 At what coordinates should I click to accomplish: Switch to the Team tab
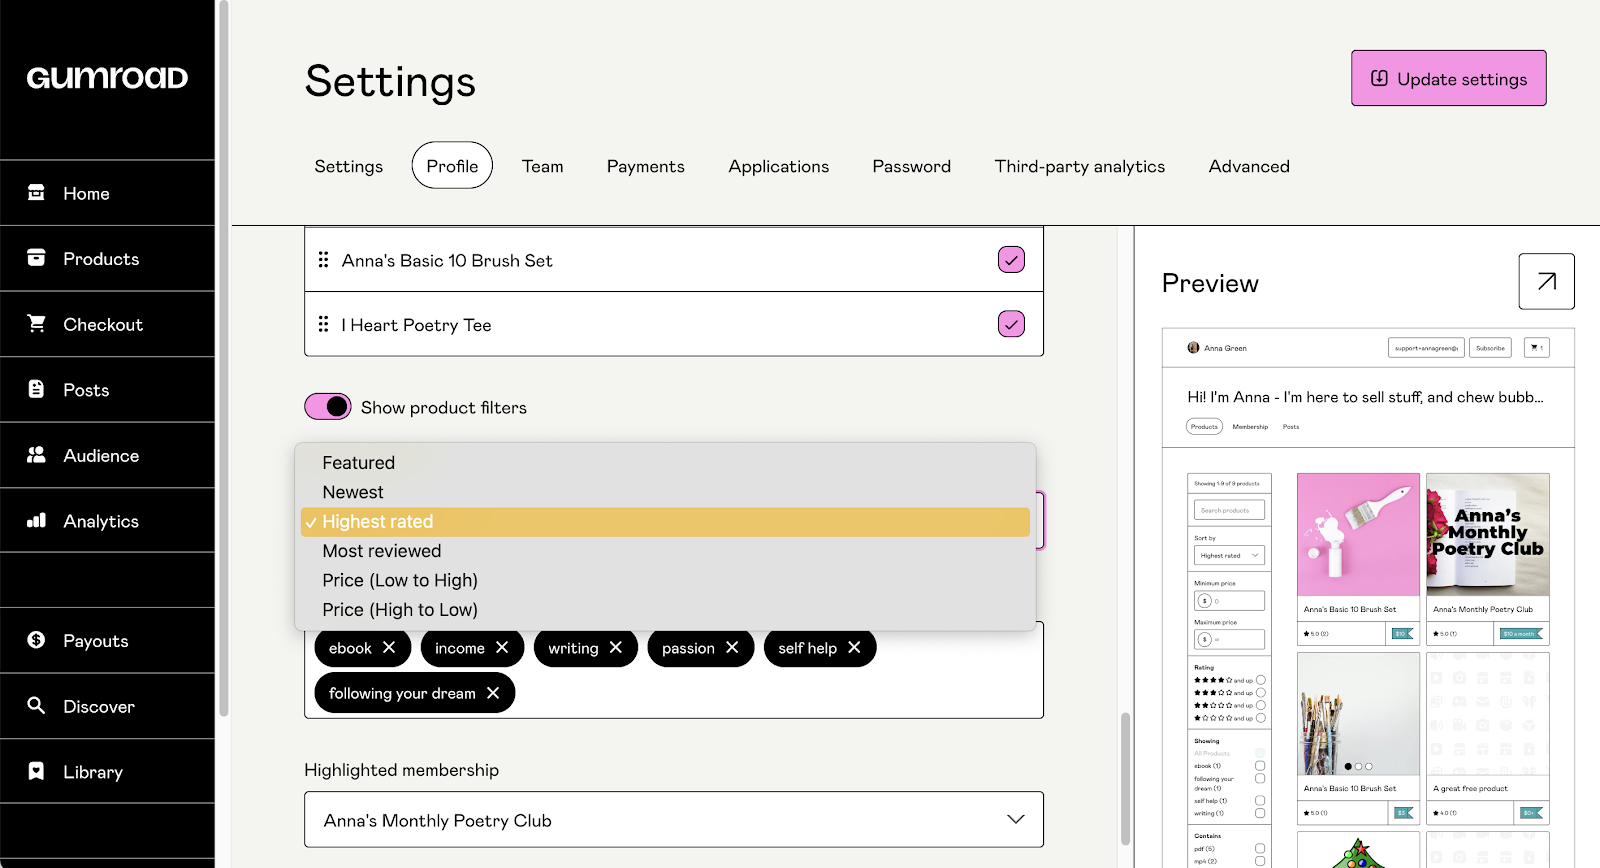click(x=543, y=166)
